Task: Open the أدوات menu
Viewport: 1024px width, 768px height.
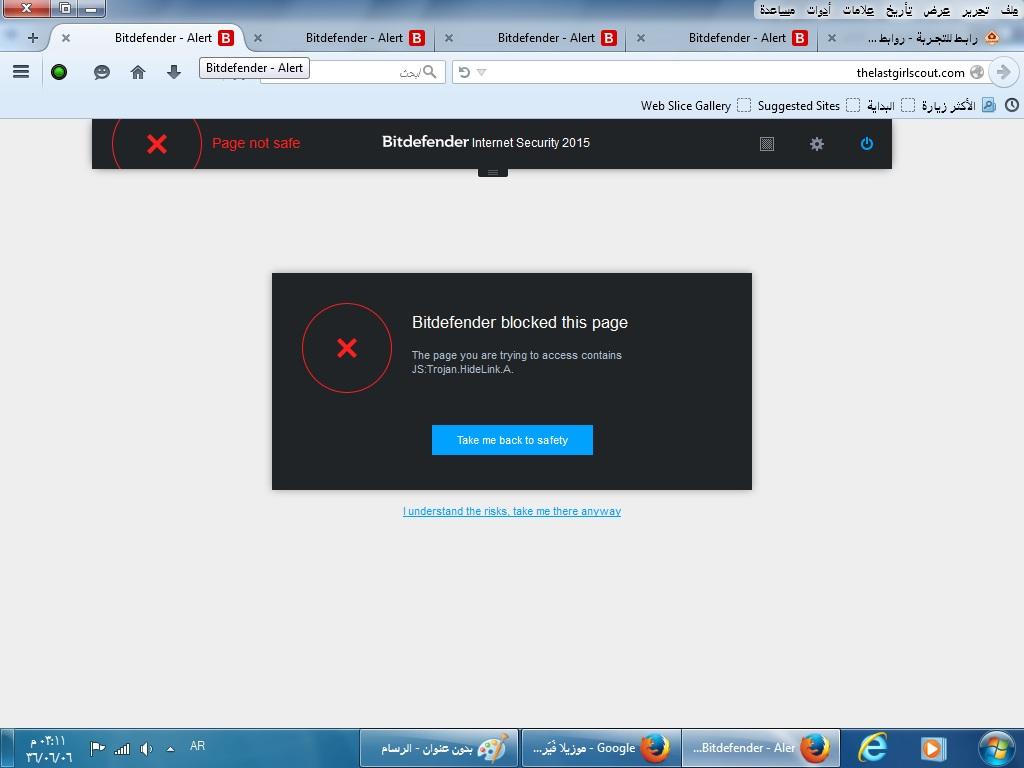Action: [x=818, y=10]
